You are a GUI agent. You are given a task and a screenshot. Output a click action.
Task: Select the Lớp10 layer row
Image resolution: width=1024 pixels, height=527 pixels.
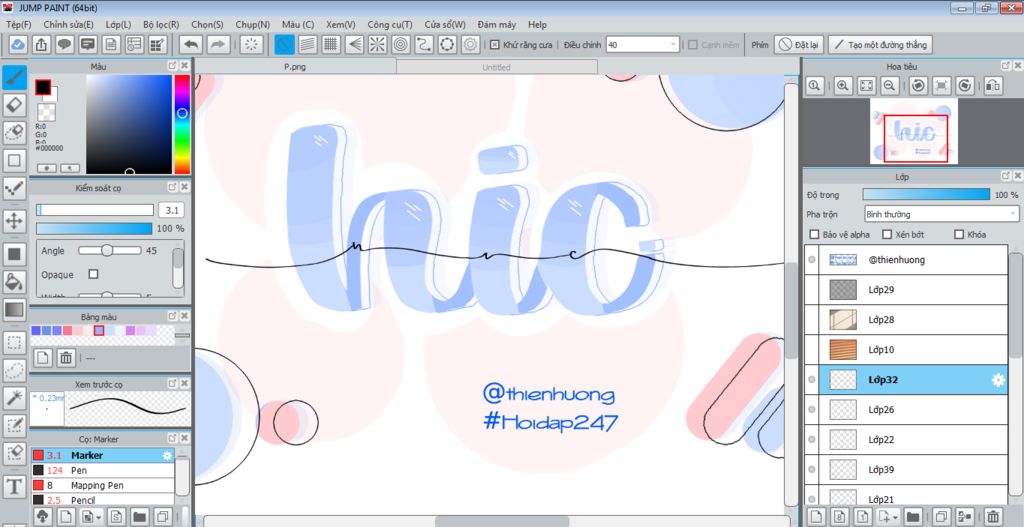click(x=906, y=349)
